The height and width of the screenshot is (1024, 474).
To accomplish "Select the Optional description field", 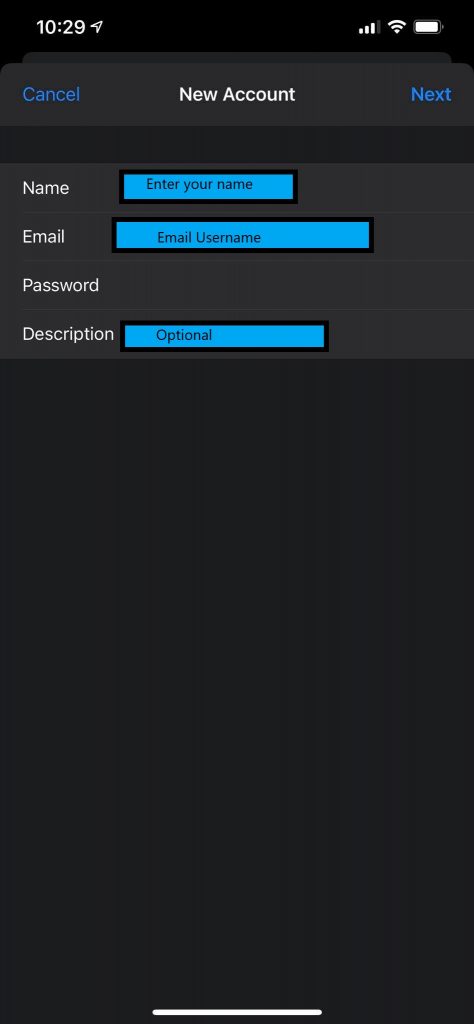I will tap(224, 336).
